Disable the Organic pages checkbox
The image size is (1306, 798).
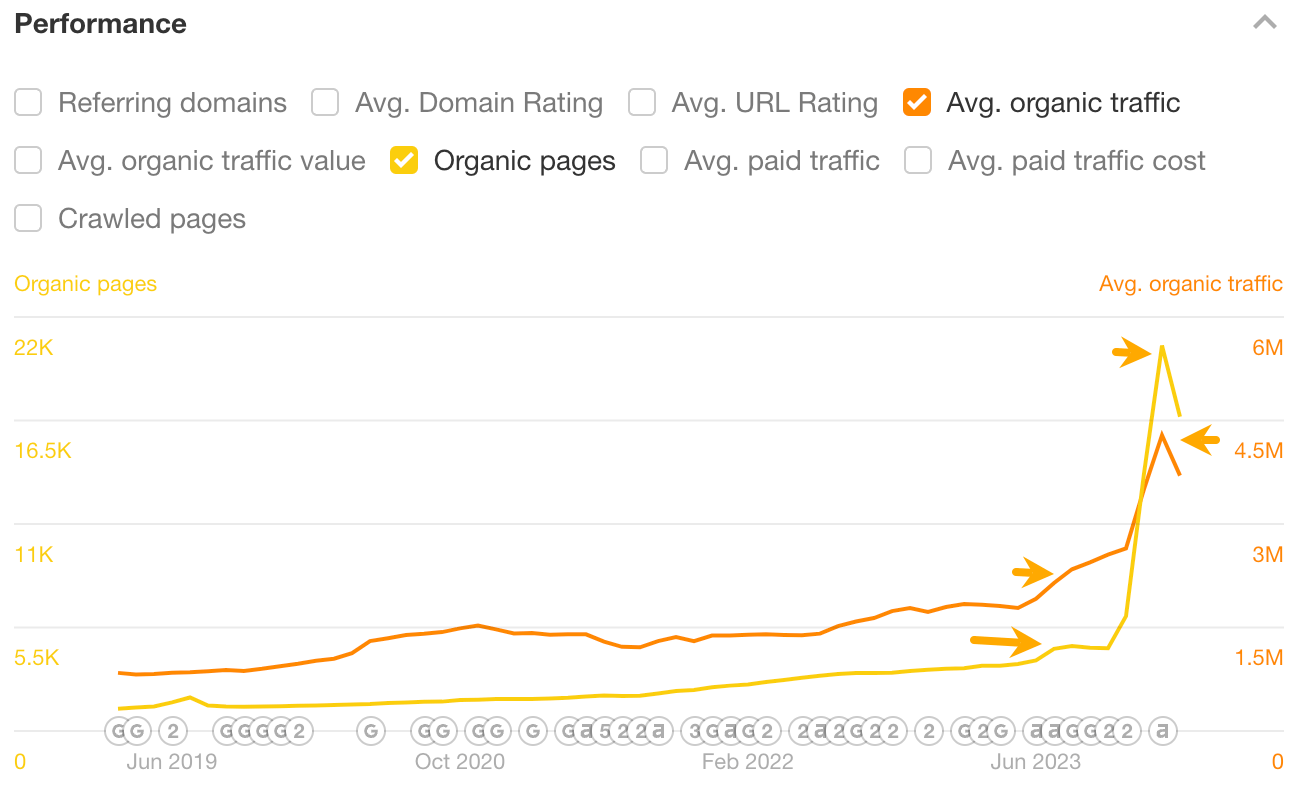(x=406, y=160)
